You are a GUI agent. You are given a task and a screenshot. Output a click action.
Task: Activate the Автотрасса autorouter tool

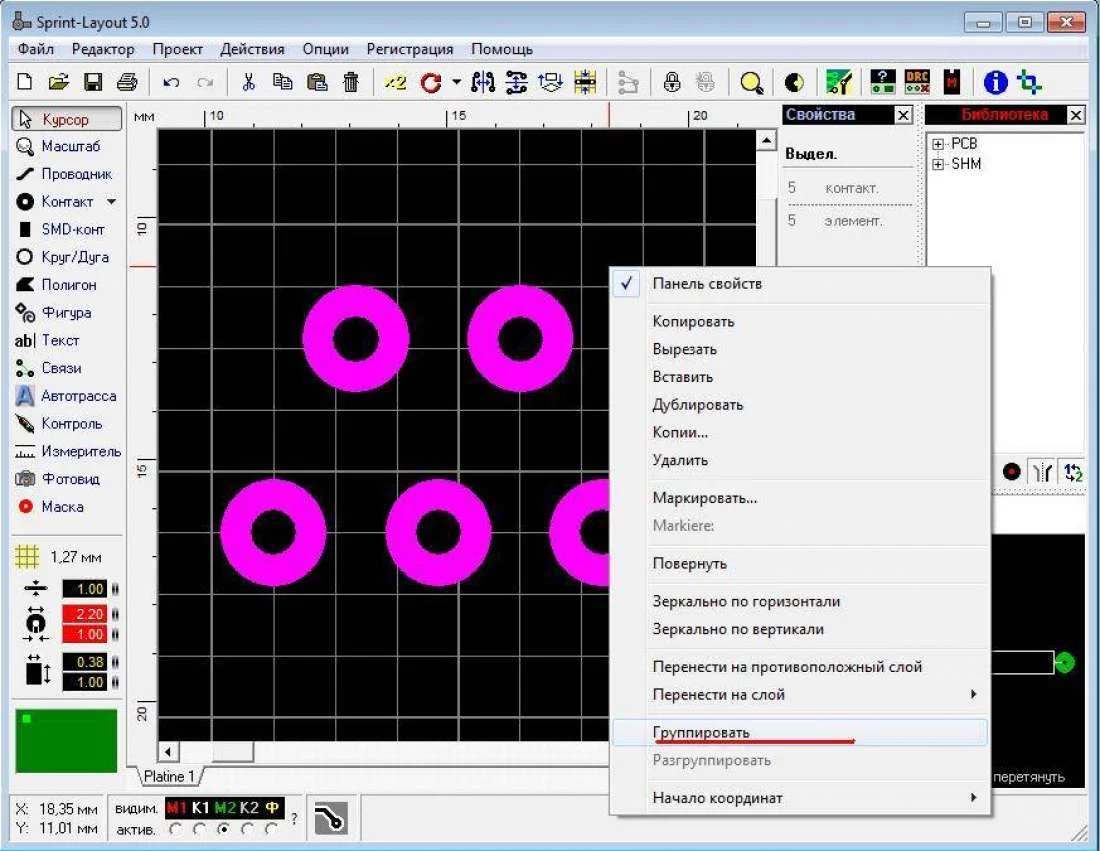[66, 396]
